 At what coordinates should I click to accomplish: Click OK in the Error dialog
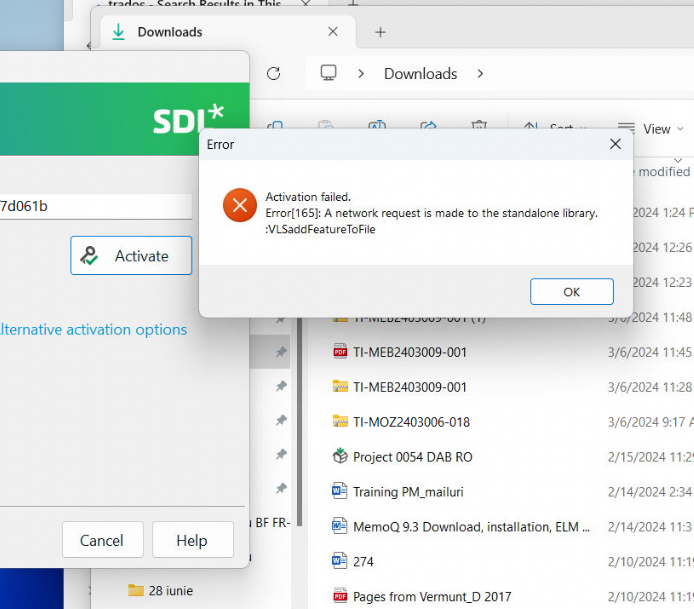coord(571,292)
